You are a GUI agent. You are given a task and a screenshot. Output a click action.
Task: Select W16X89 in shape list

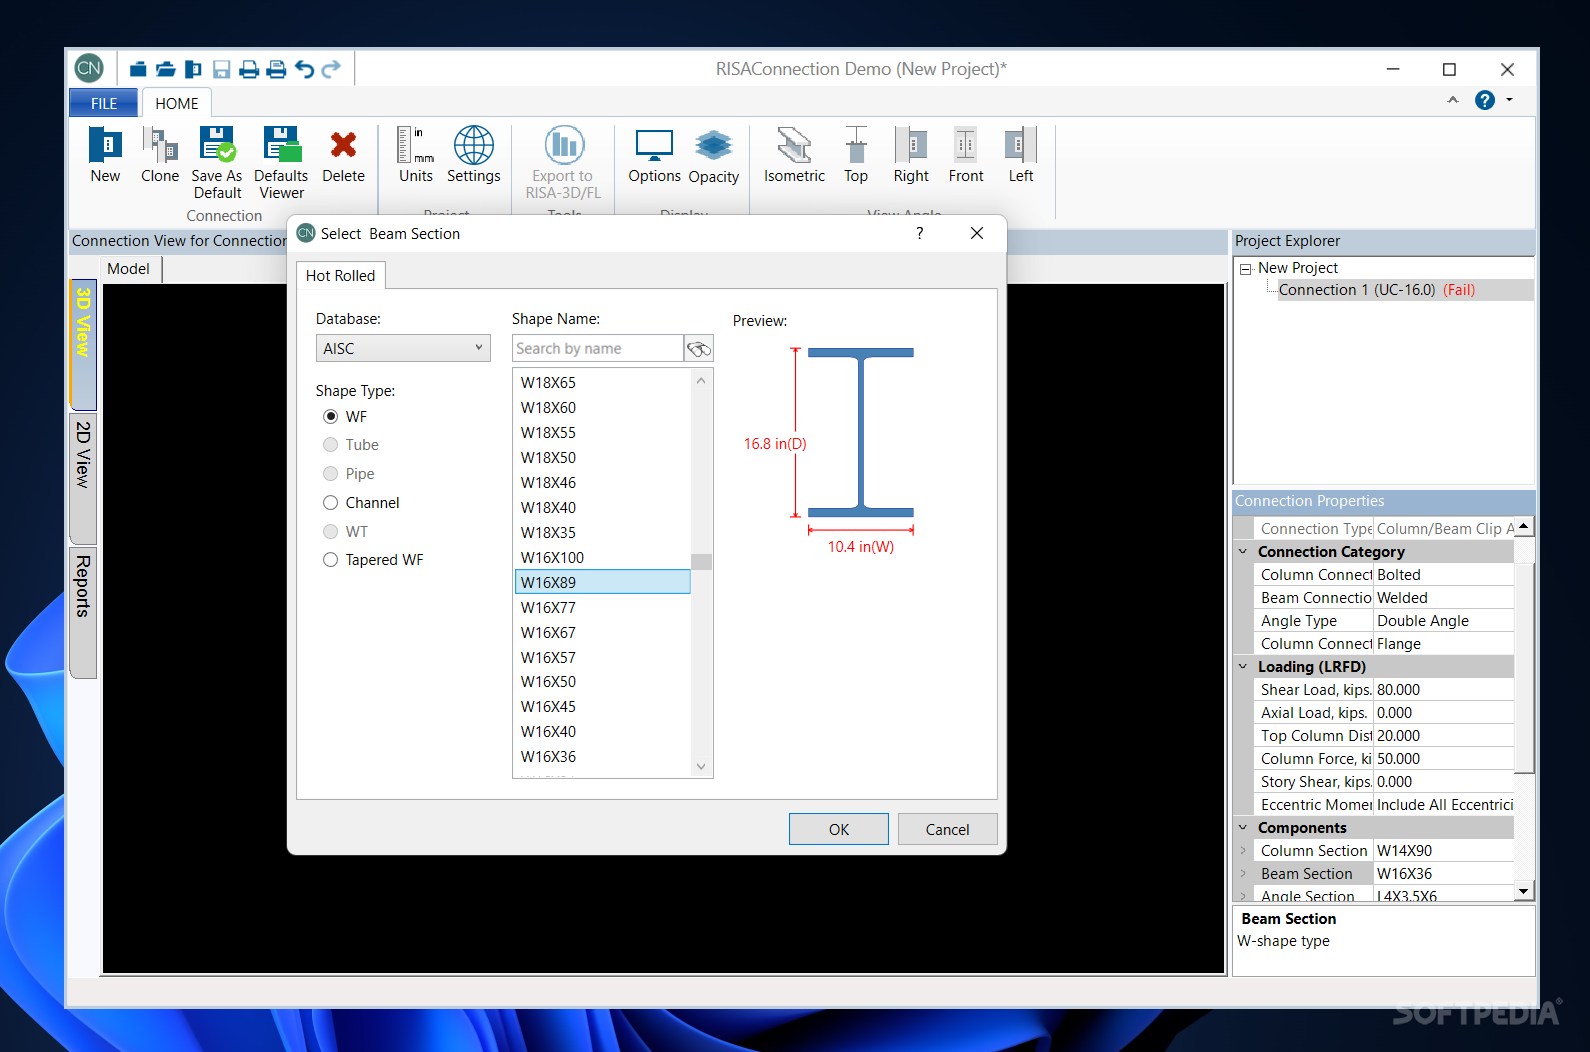[601, 582]
